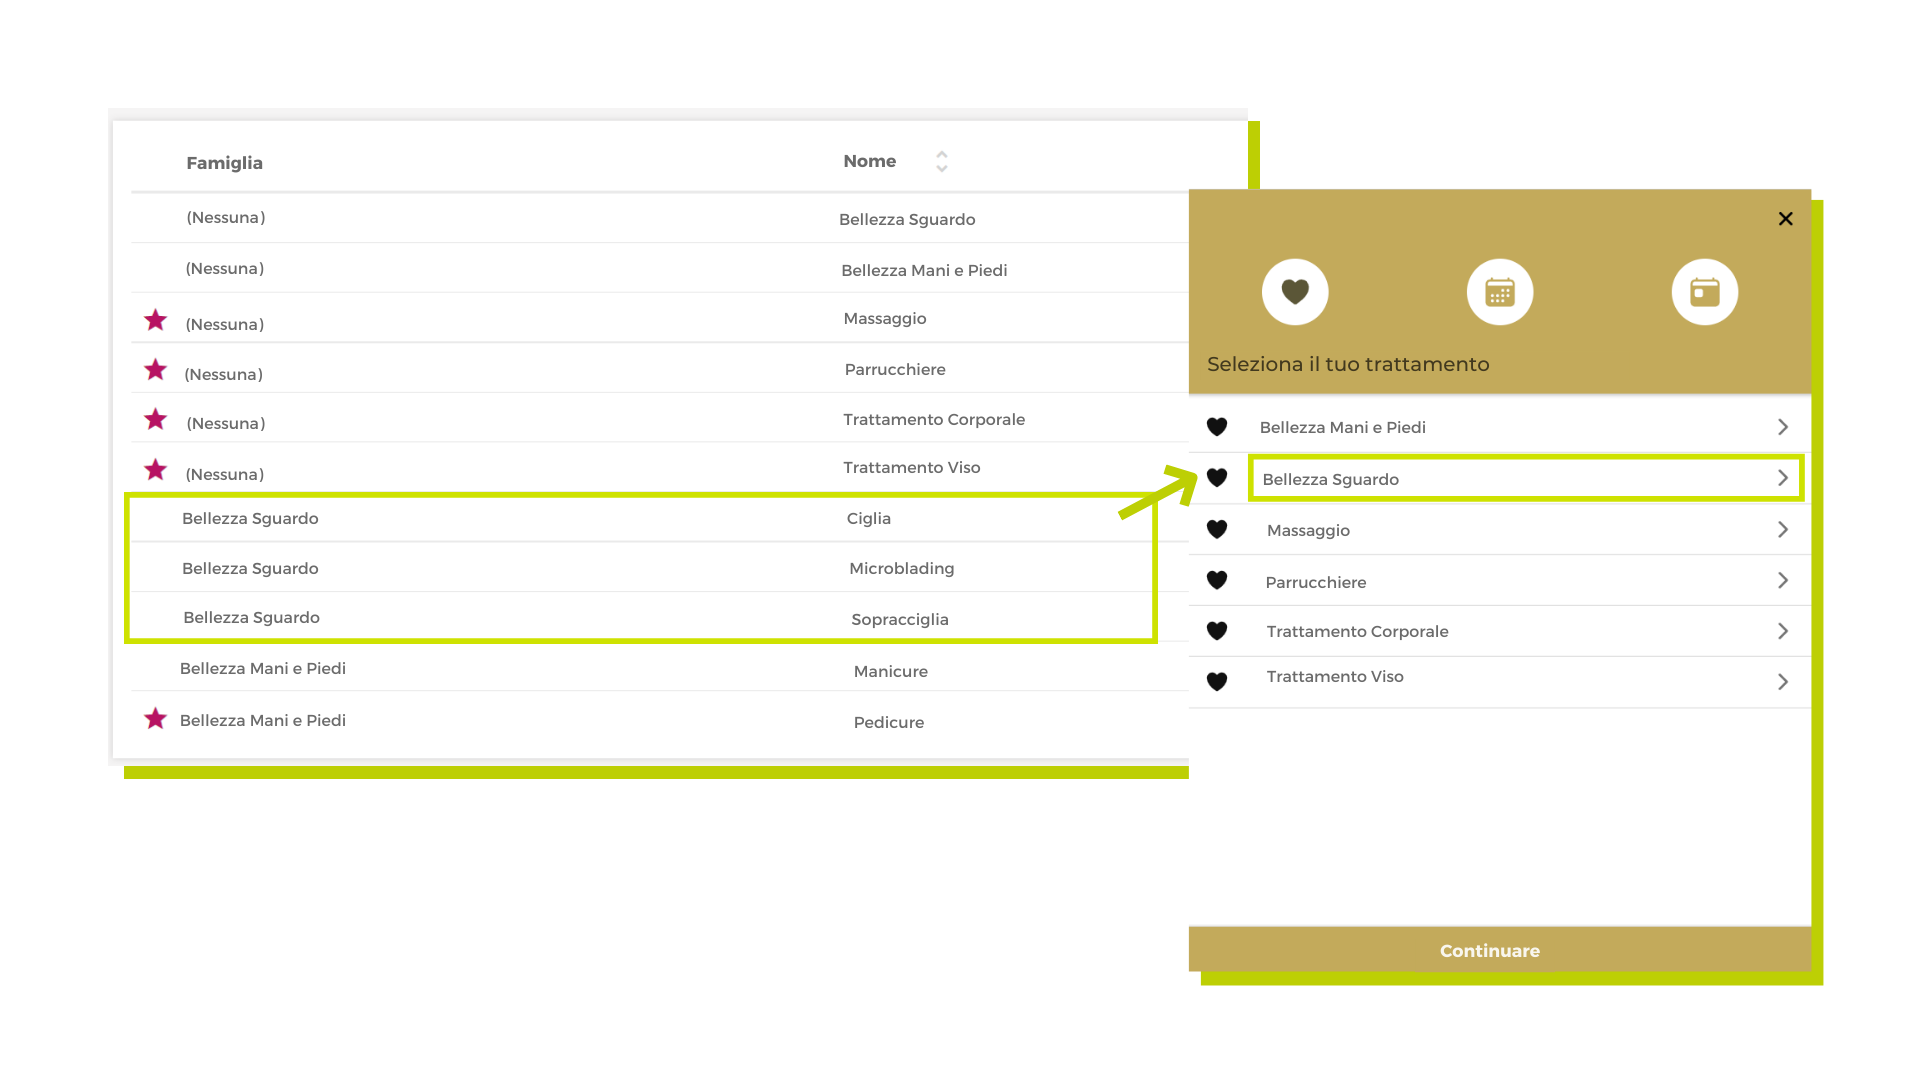Click Bellezza Sguardo in the Nome column
The image size is (1920, 1080).
coord(907,219)
